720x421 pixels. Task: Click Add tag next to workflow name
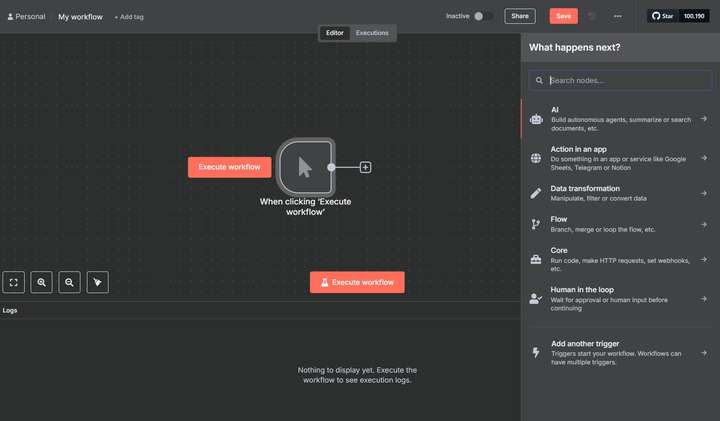click(x=129, y=17)
